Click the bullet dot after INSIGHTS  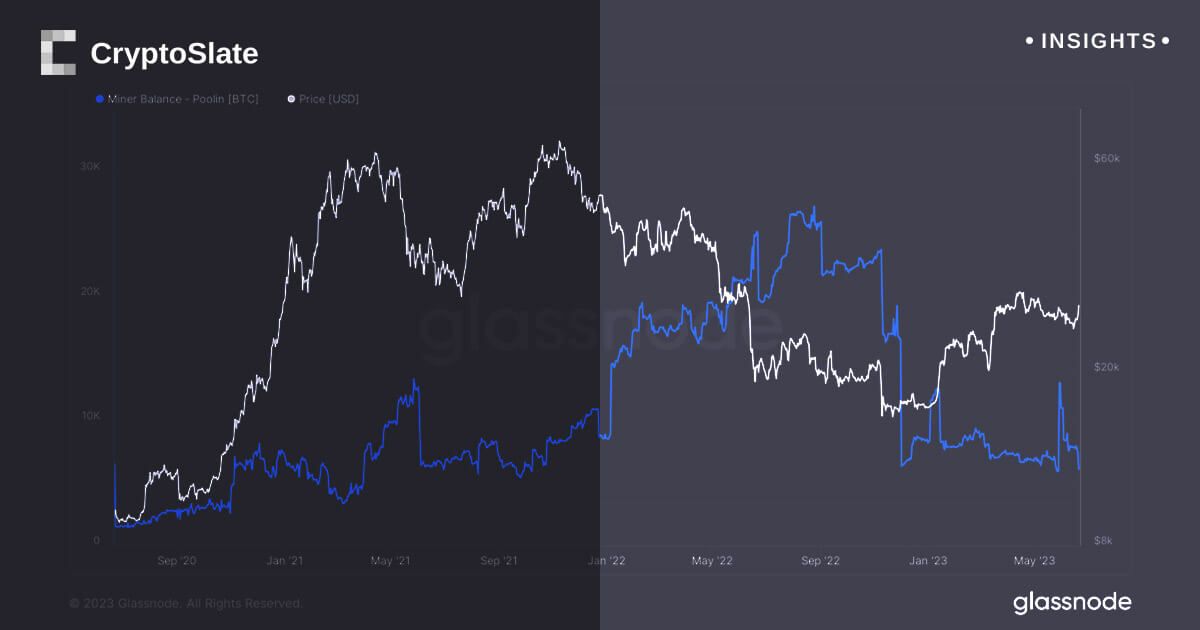click(x=1164, y=41)
